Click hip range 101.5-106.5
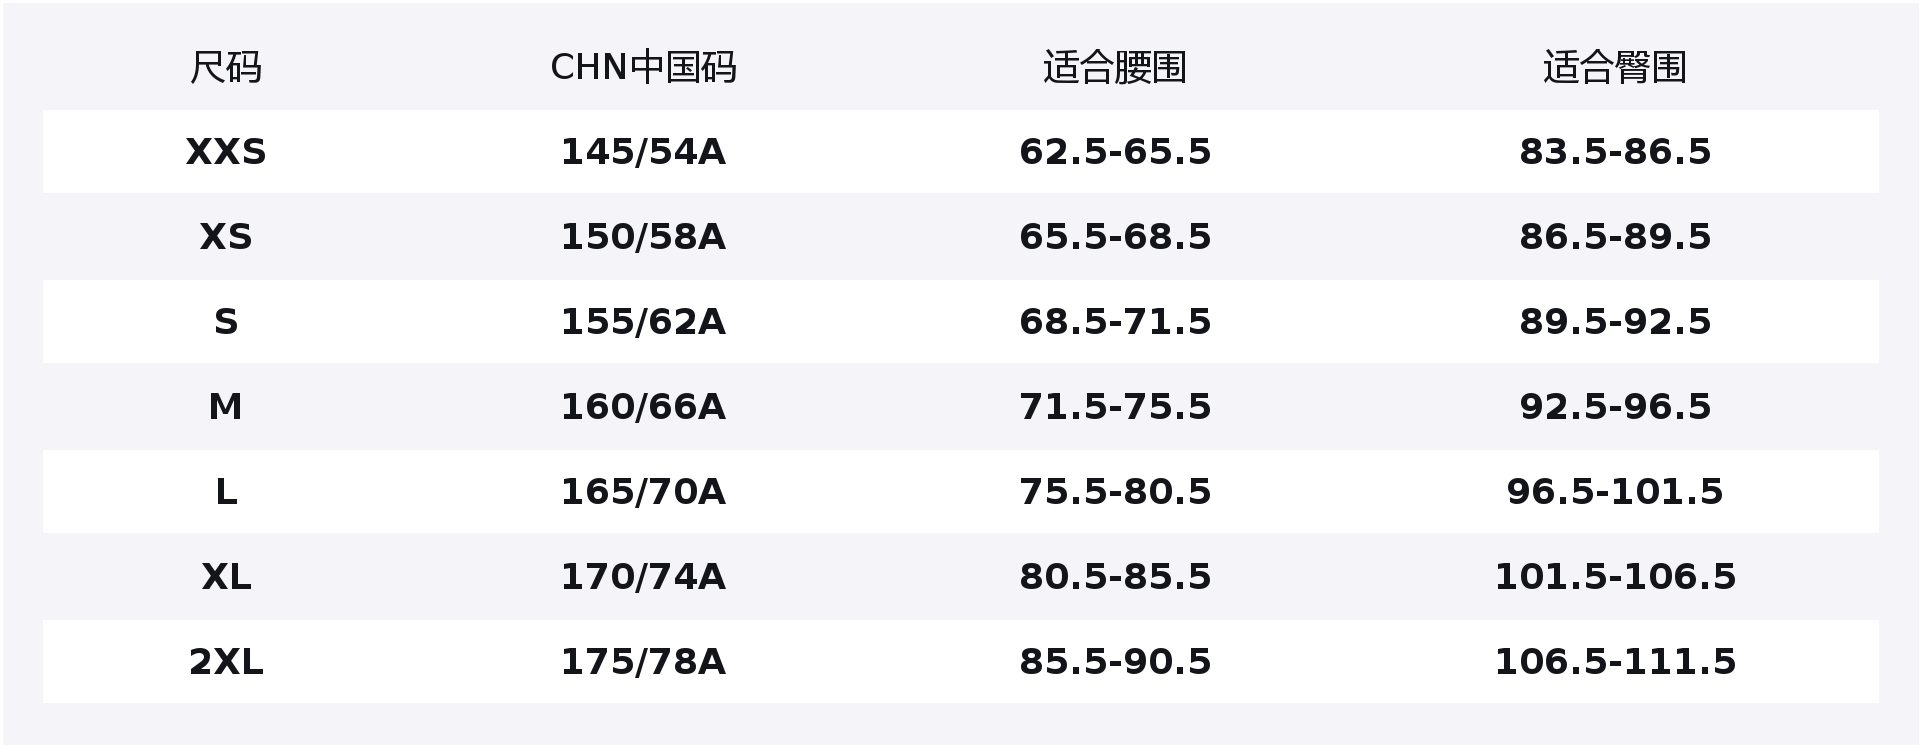 pyautogui.click(x=1615, y=577)
